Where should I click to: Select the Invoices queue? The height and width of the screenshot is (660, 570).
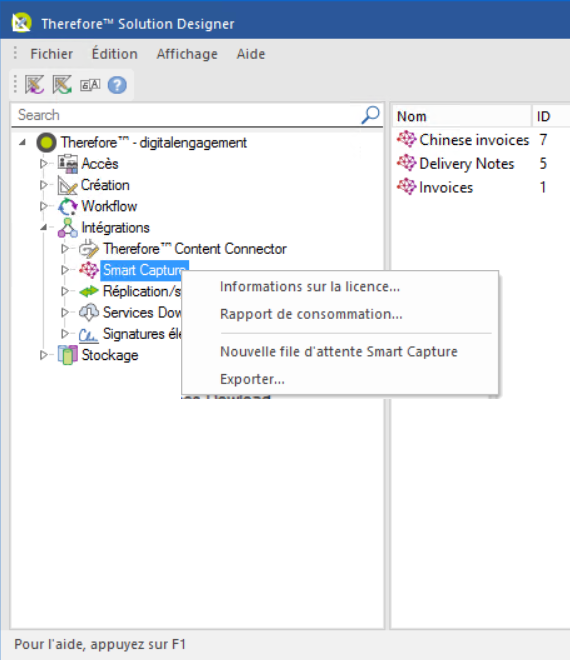click(446, 187)
